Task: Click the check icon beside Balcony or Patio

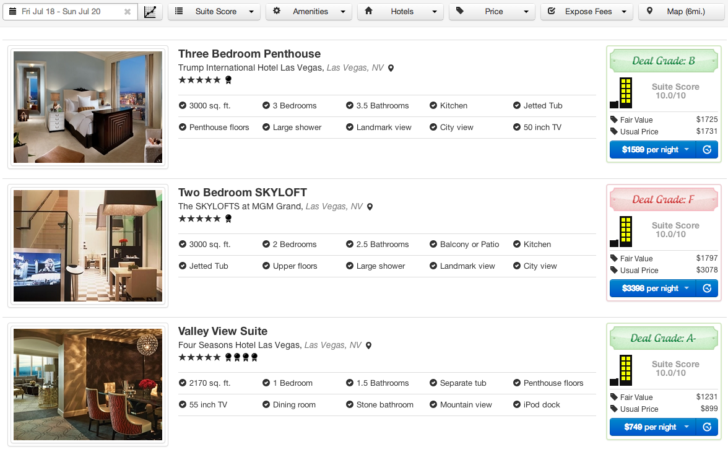Action: [433, 245]
